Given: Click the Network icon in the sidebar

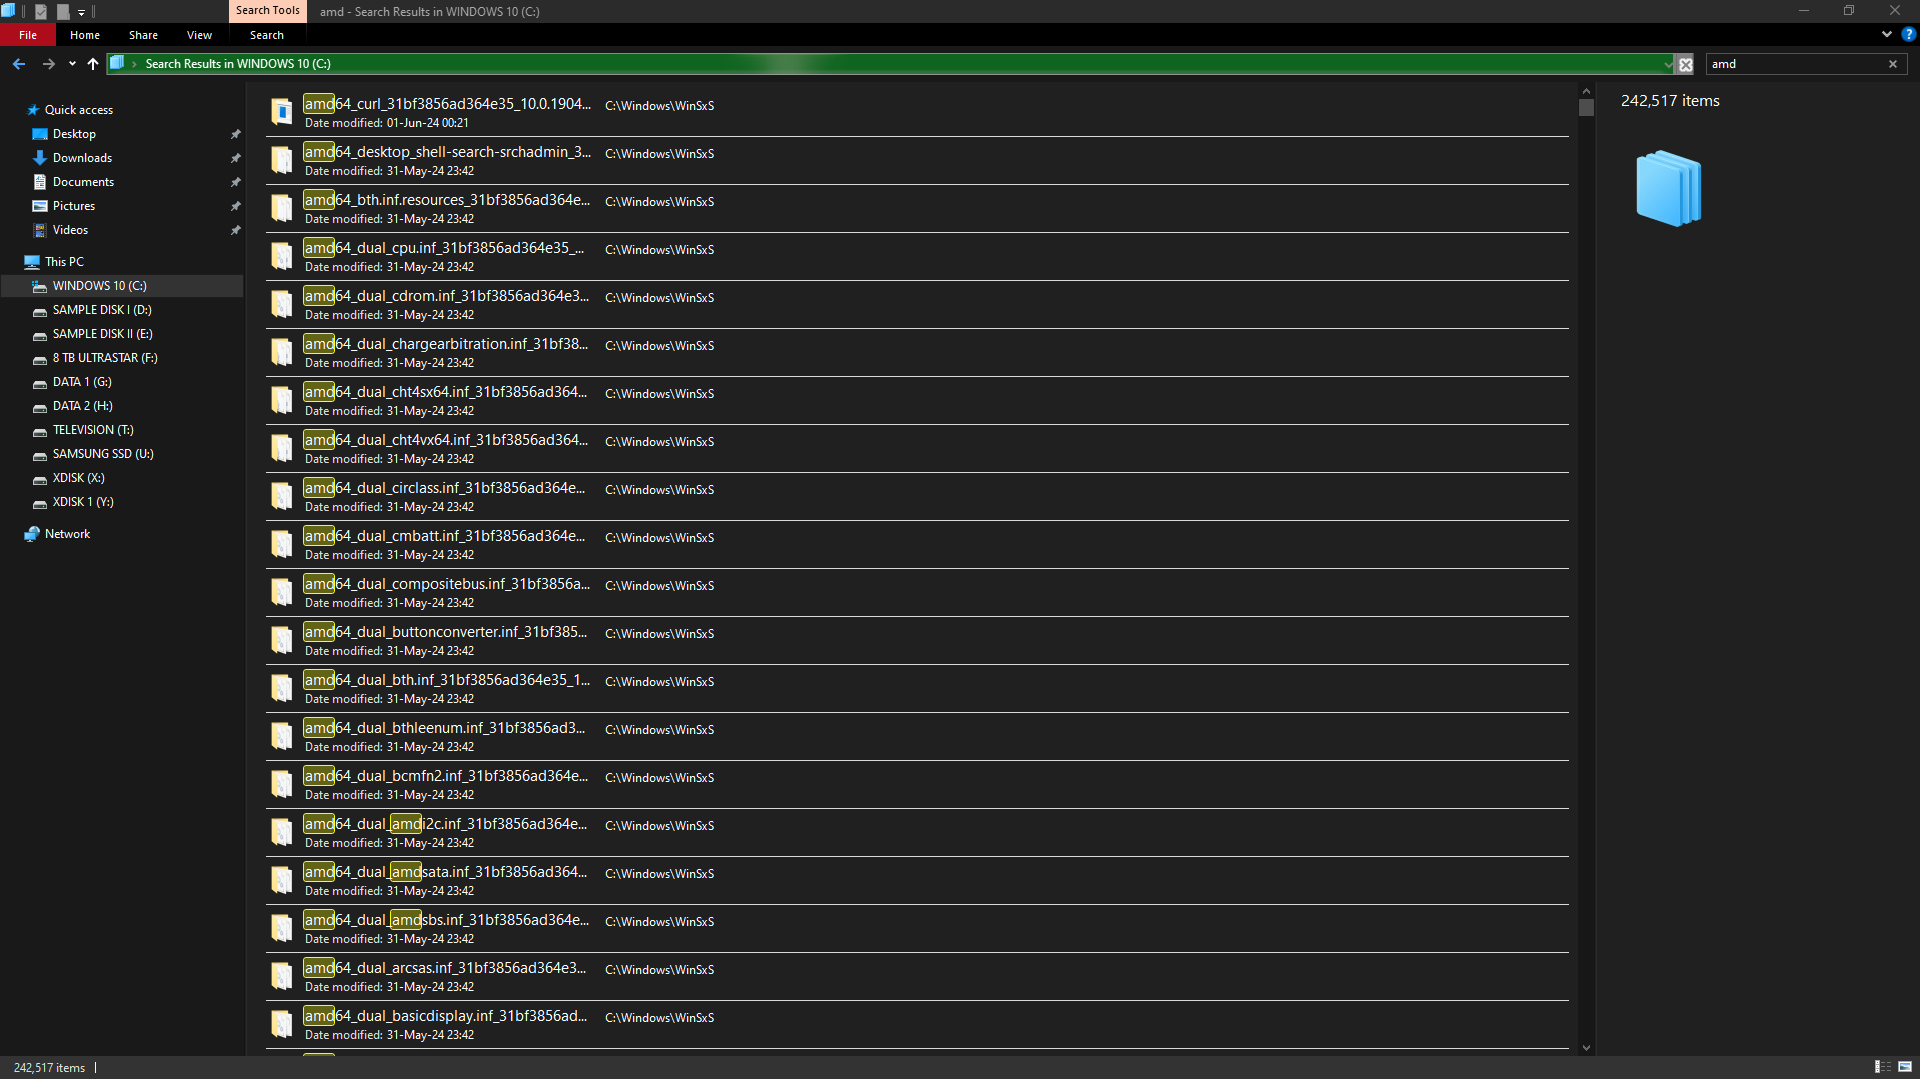Looking at the screenshot, I should [x=32, y=534].
